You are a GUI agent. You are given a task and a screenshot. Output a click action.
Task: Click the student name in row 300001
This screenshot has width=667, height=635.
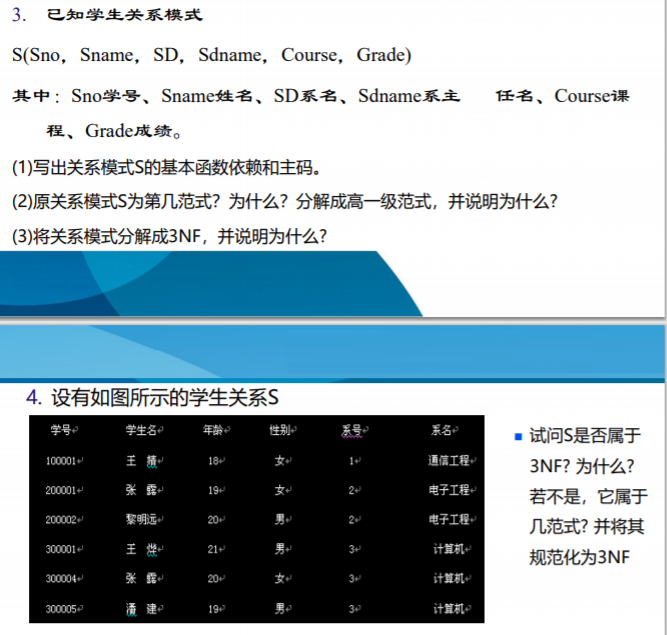pyautogui.click(x=143, y=549)
